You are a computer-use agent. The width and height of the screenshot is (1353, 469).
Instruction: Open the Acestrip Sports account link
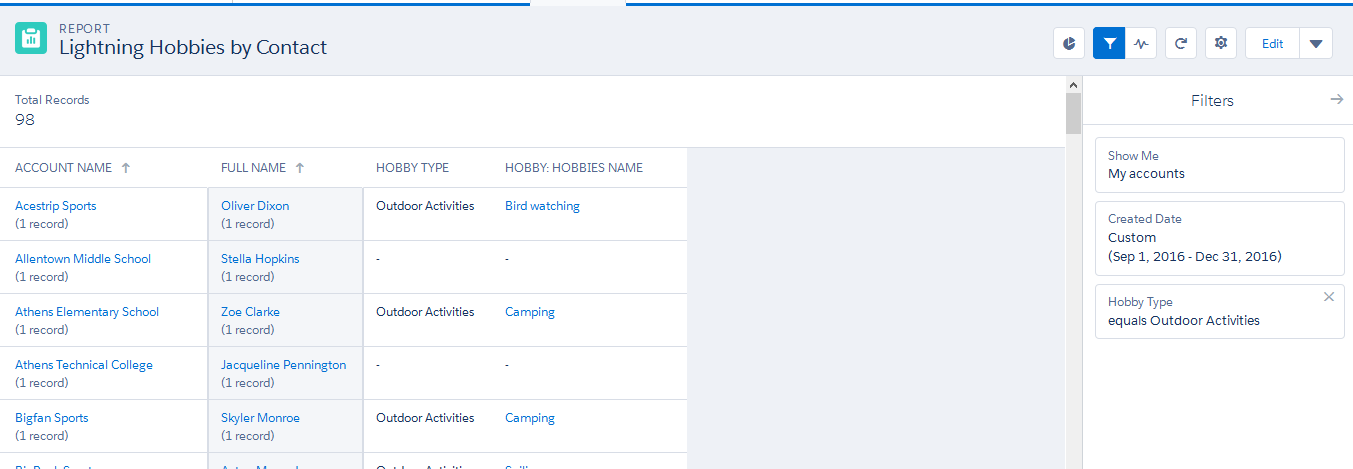click(x=56, y=206)
